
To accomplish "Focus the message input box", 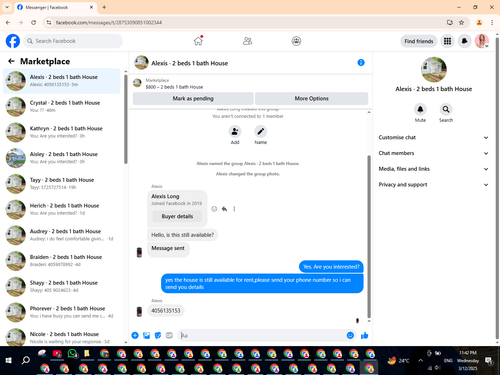I will pos(262,335).
